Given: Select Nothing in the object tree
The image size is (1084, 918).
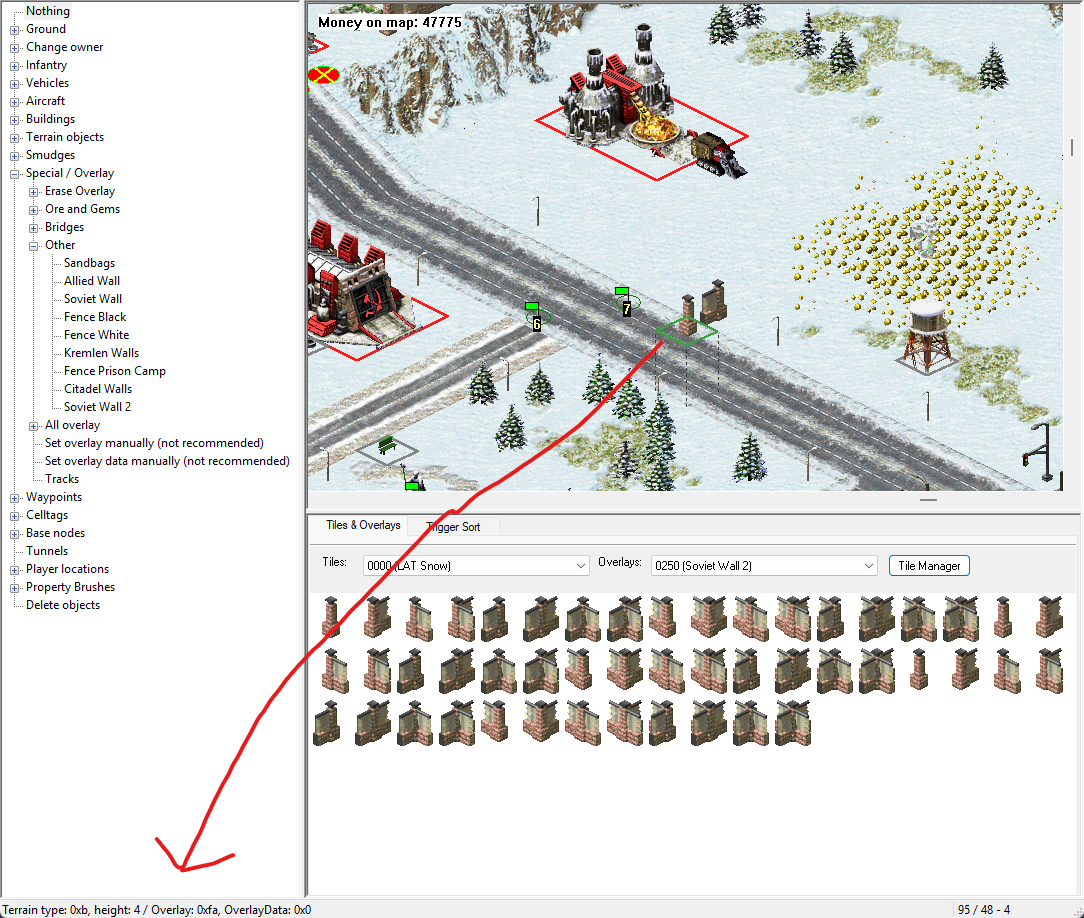Looking at the screenshot, I should [48, 11].
